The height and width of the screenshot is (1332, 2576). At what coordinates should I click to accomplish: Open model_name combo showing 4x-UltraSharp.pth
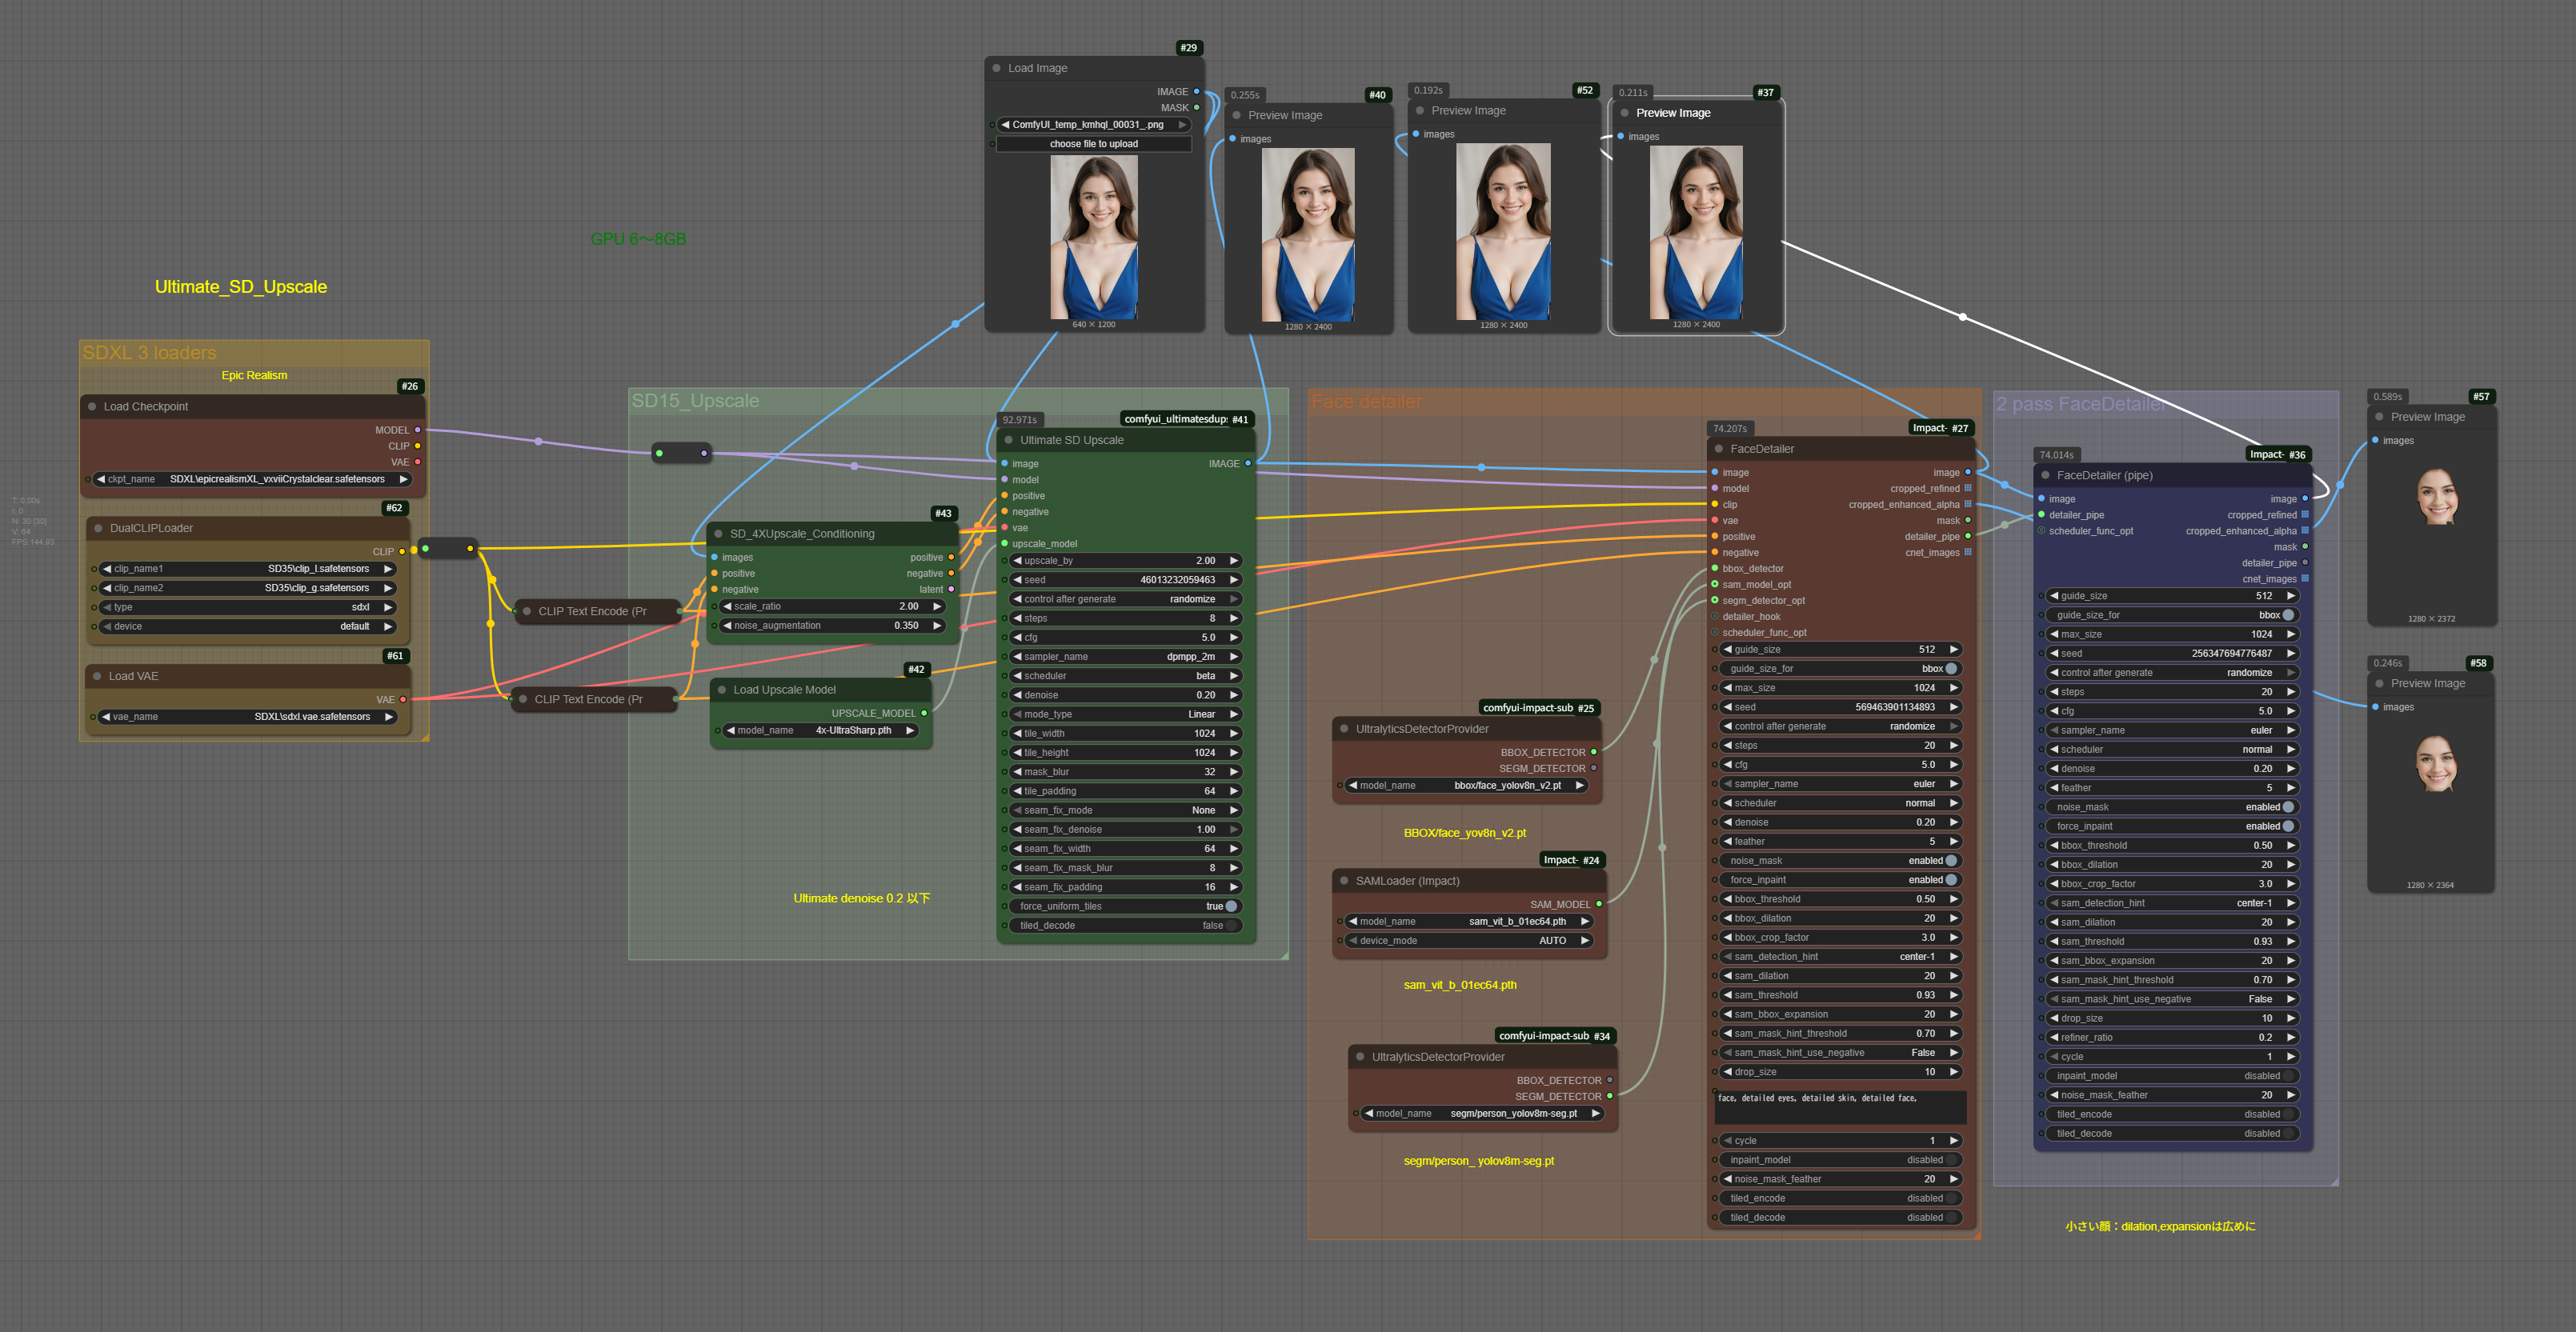[x=821, y=730]
